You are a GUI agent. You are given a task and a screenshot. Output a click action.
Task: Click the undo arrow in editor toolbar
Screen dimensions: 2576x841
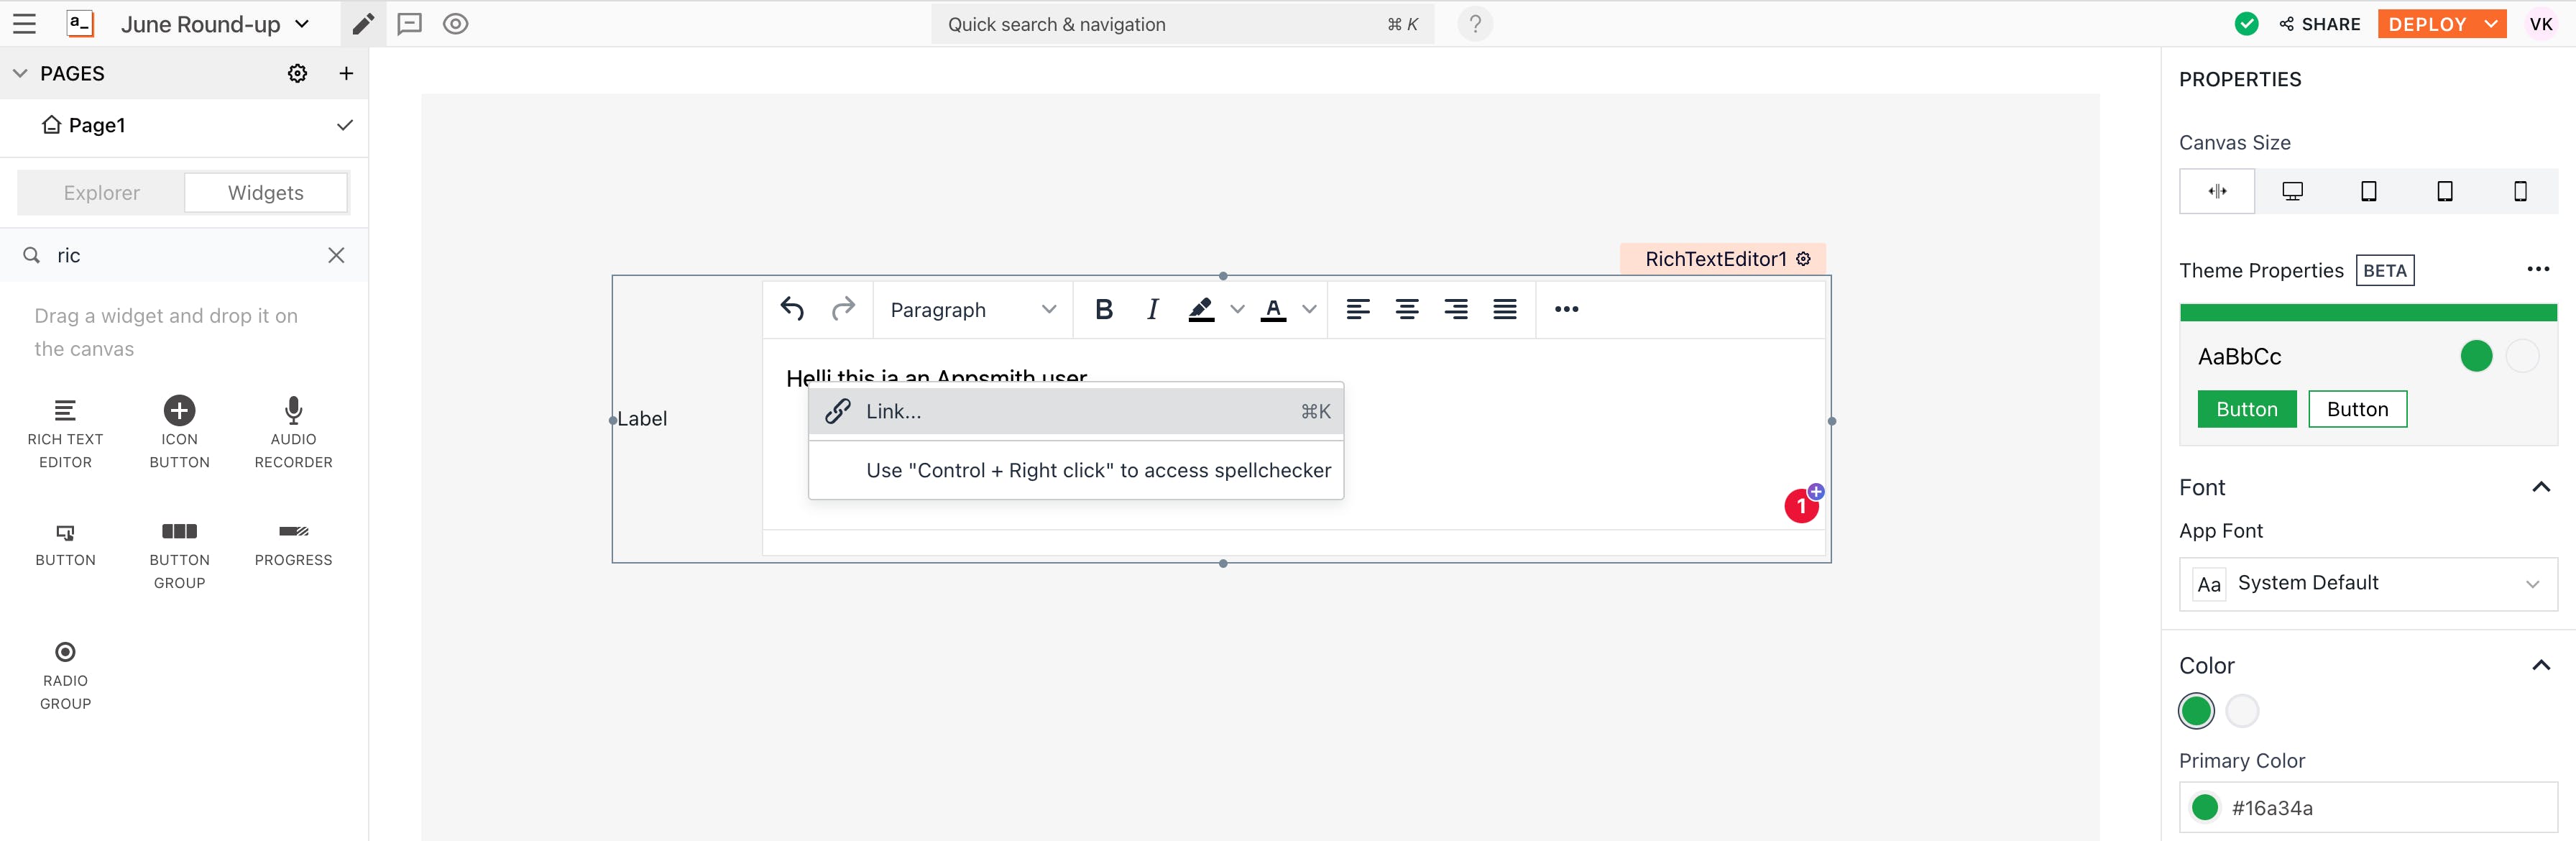pyautogui.click(x=792, y=309)
